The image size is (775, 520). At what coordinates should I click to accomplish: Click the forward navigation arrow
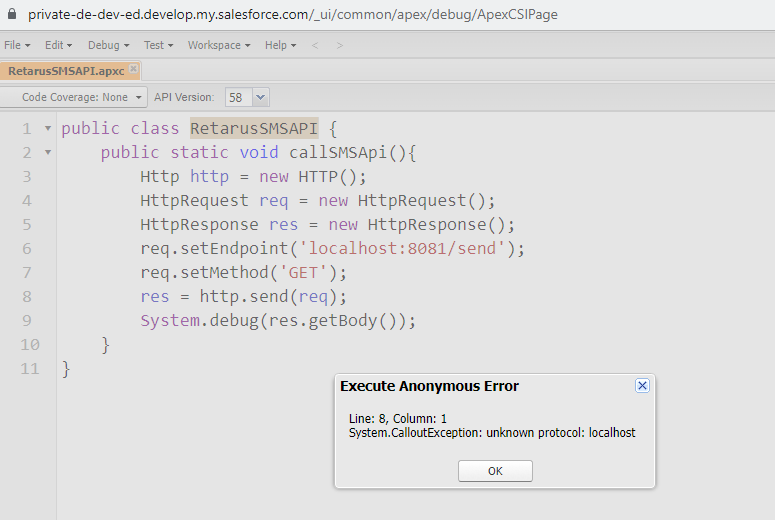click(x=339, y=45)
